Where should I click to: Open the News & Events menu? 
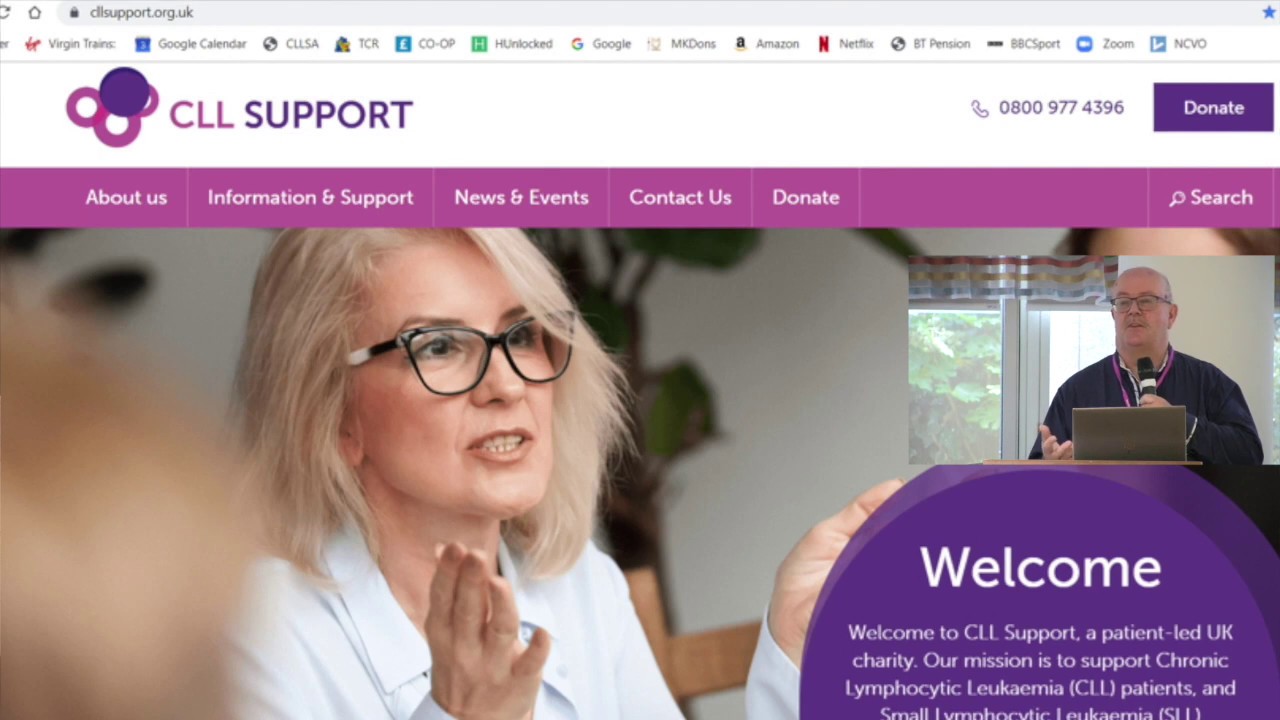click(x=521, y=197)
